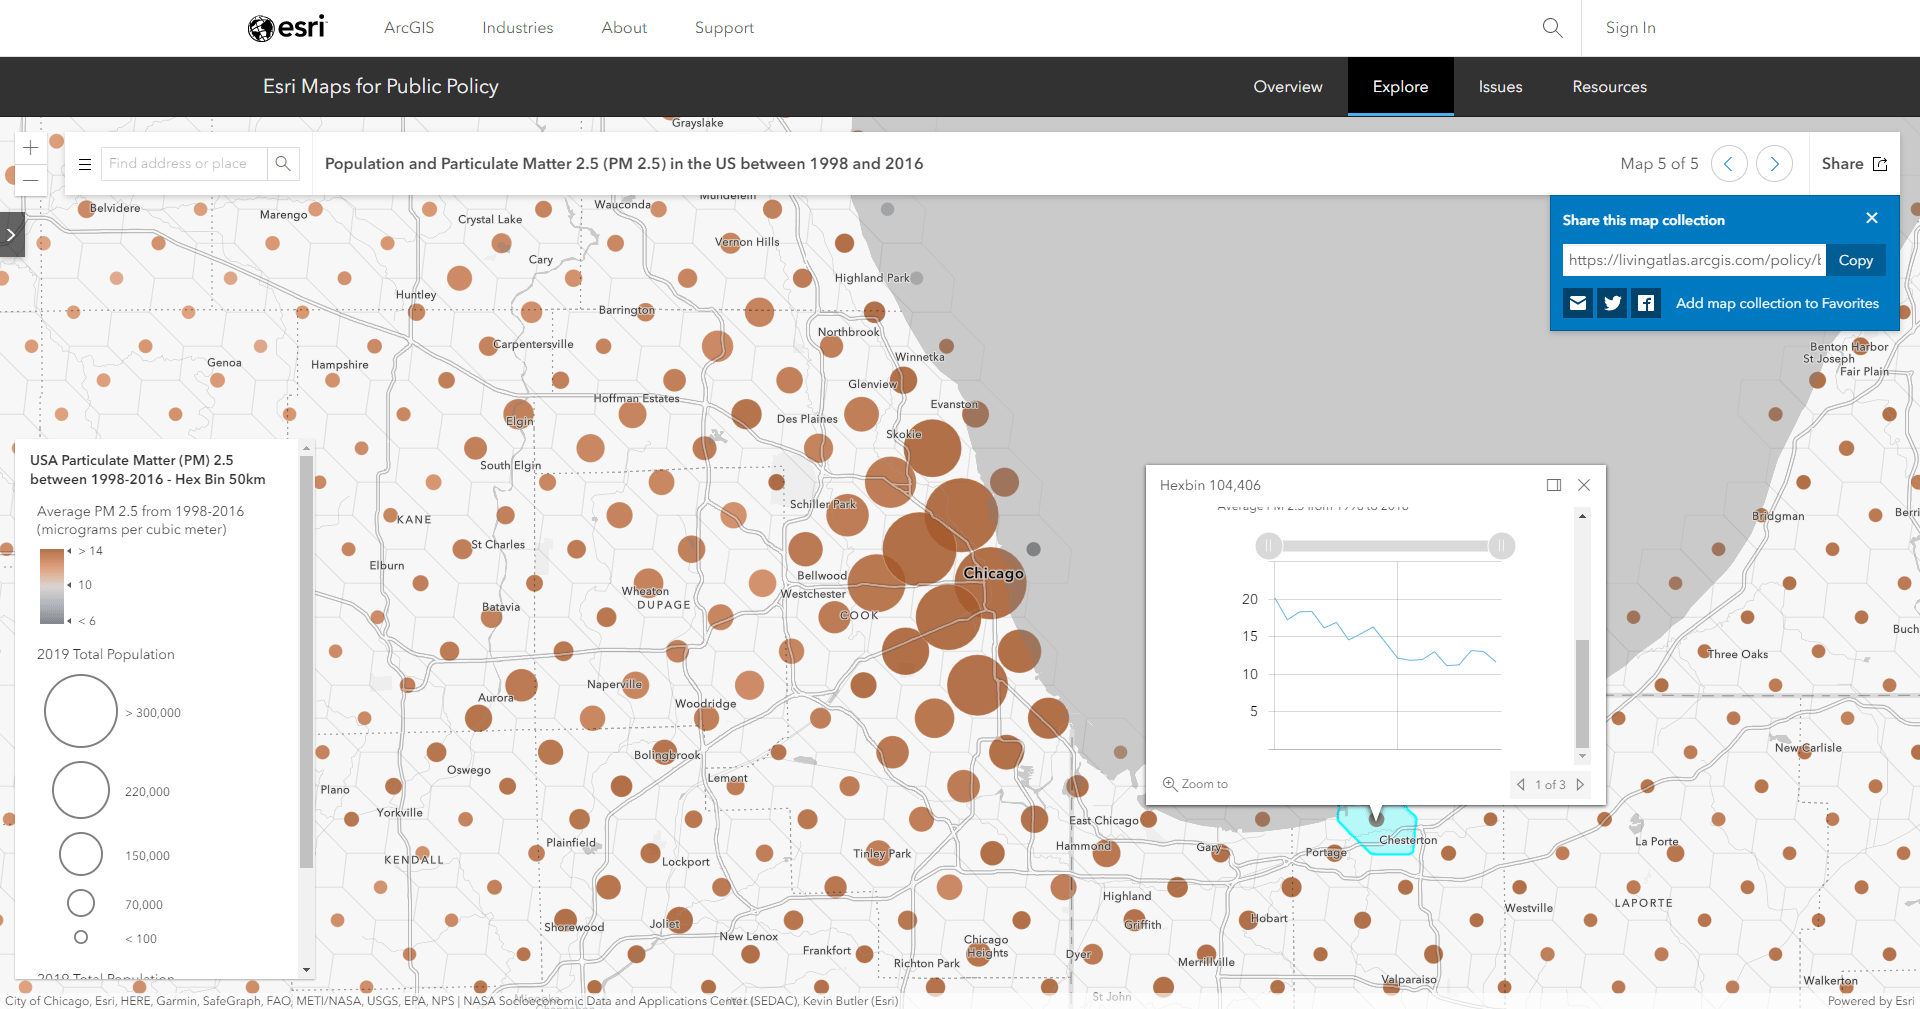The height and width of the screenshot is (1009, 1920).
Task: Open the ArcGIS menu
Action: pyautogui.click(x=409, y=28)
